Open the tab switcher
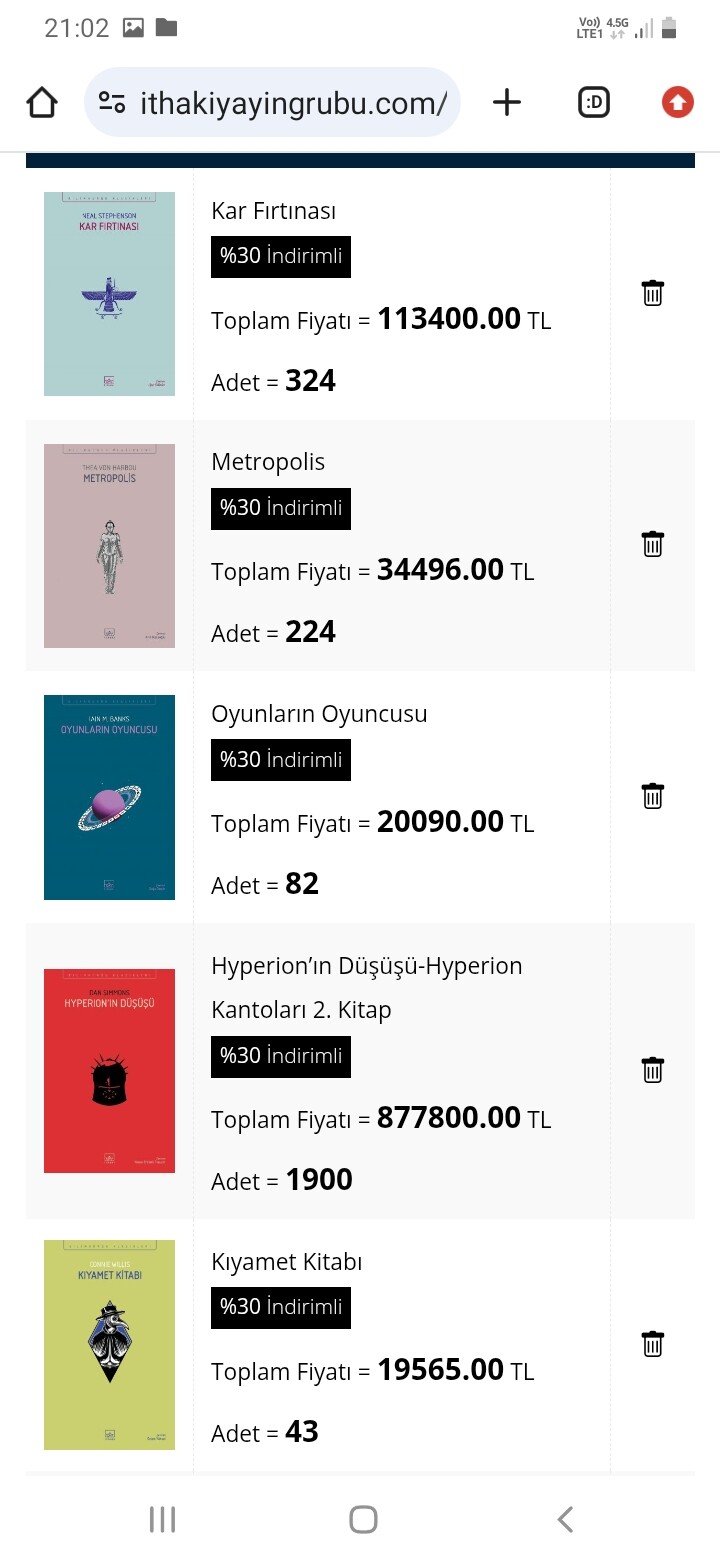 click(594, 102)
